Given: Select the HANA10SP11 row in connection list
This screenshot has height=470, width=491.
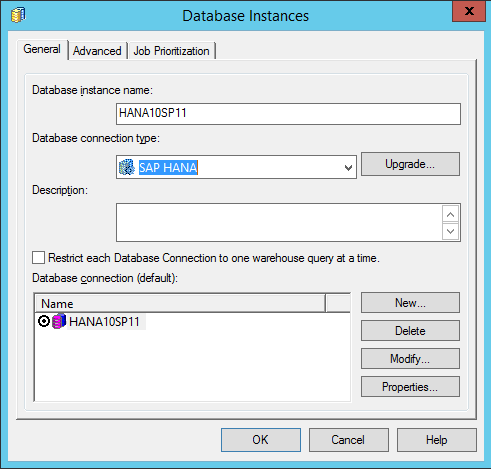Looking at the screenshot, I should tap(193, 321).
